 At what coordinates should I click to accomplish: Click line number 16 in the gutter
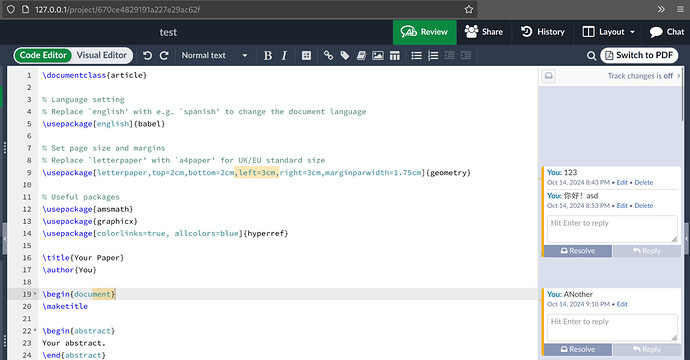coord(27,257)
